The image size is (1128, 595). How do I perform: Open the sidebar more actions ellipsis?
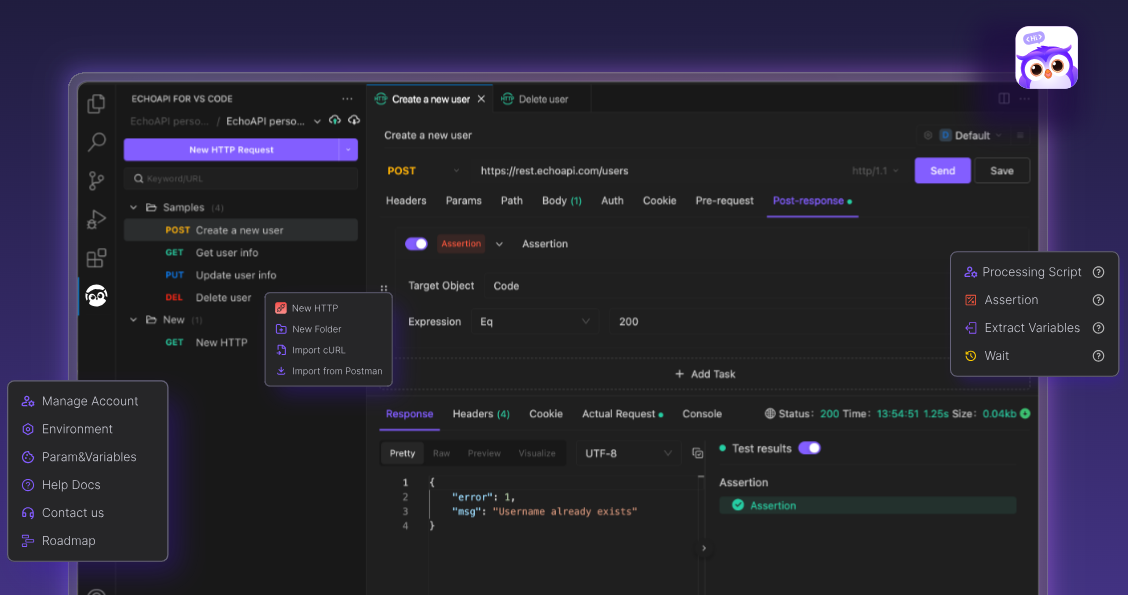pos(347,99)
